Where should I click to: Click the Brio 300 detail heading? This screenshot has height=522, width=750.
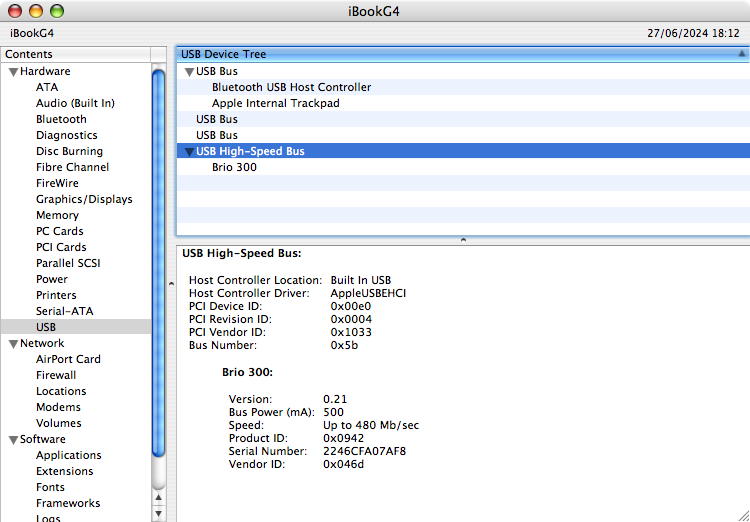[x=247, y=372]
